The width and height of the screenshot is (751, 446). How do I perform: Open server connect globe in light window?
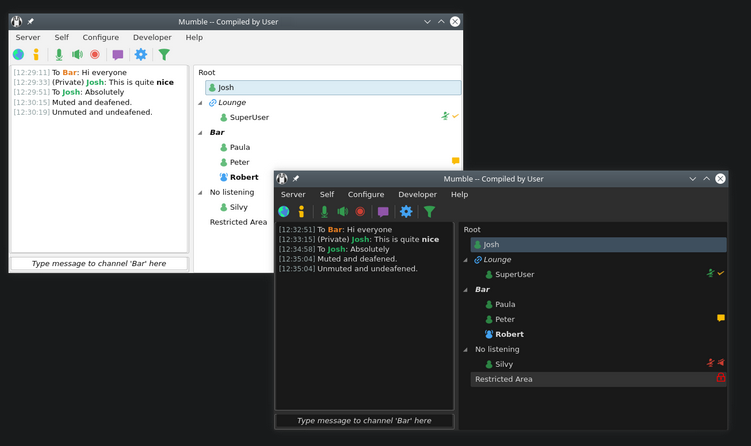pos(18,55)
